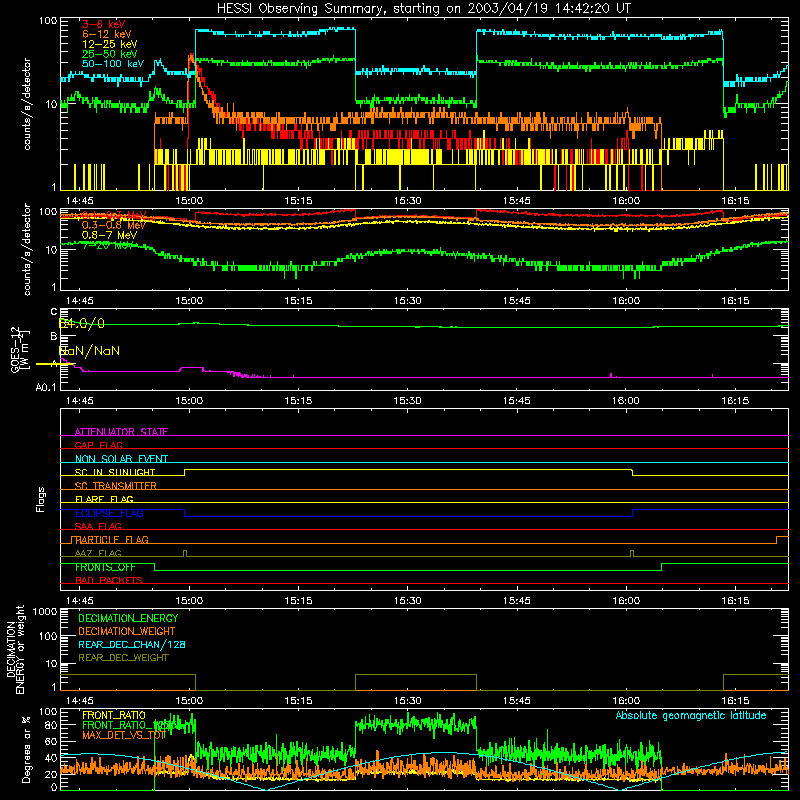Click the Degrees or % axis label
Screen dimensions: 800x800
pyautogui.click(x=26, y=749)
